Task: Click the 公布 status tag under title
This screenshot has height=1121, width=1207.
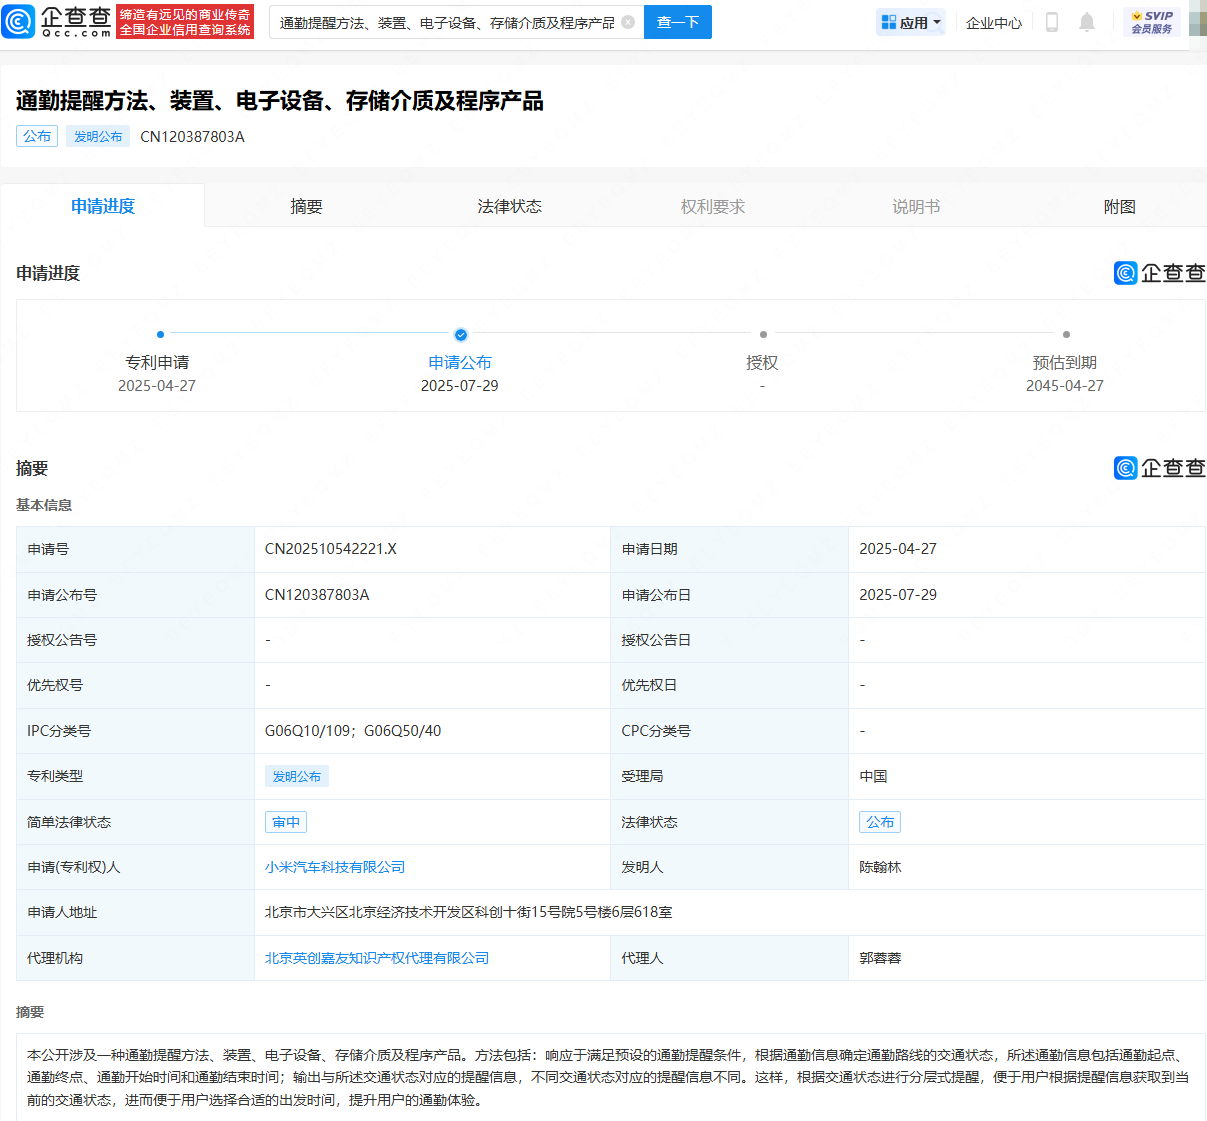Action: point(37,136)
